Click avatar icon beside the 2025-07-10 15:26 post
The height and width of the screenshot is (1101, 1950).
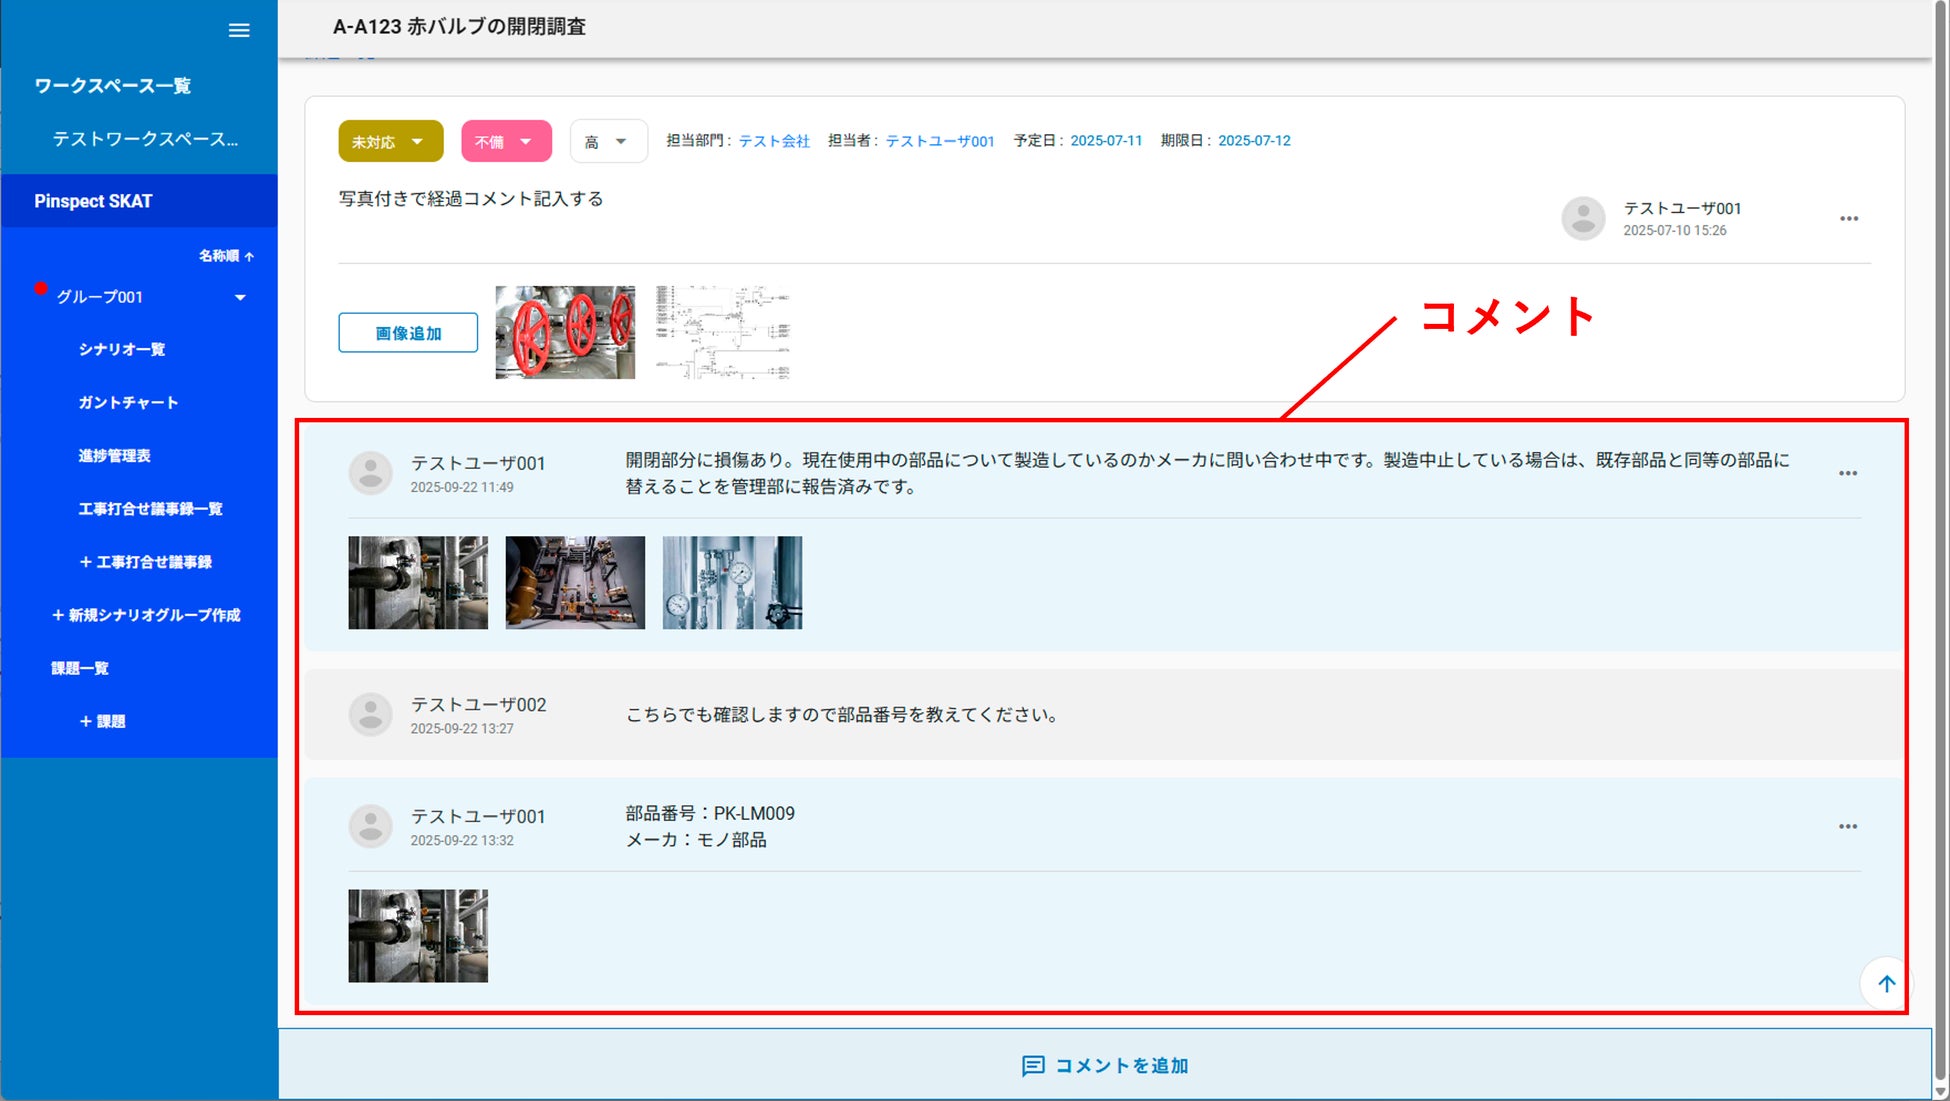[x=1583, y=219]
